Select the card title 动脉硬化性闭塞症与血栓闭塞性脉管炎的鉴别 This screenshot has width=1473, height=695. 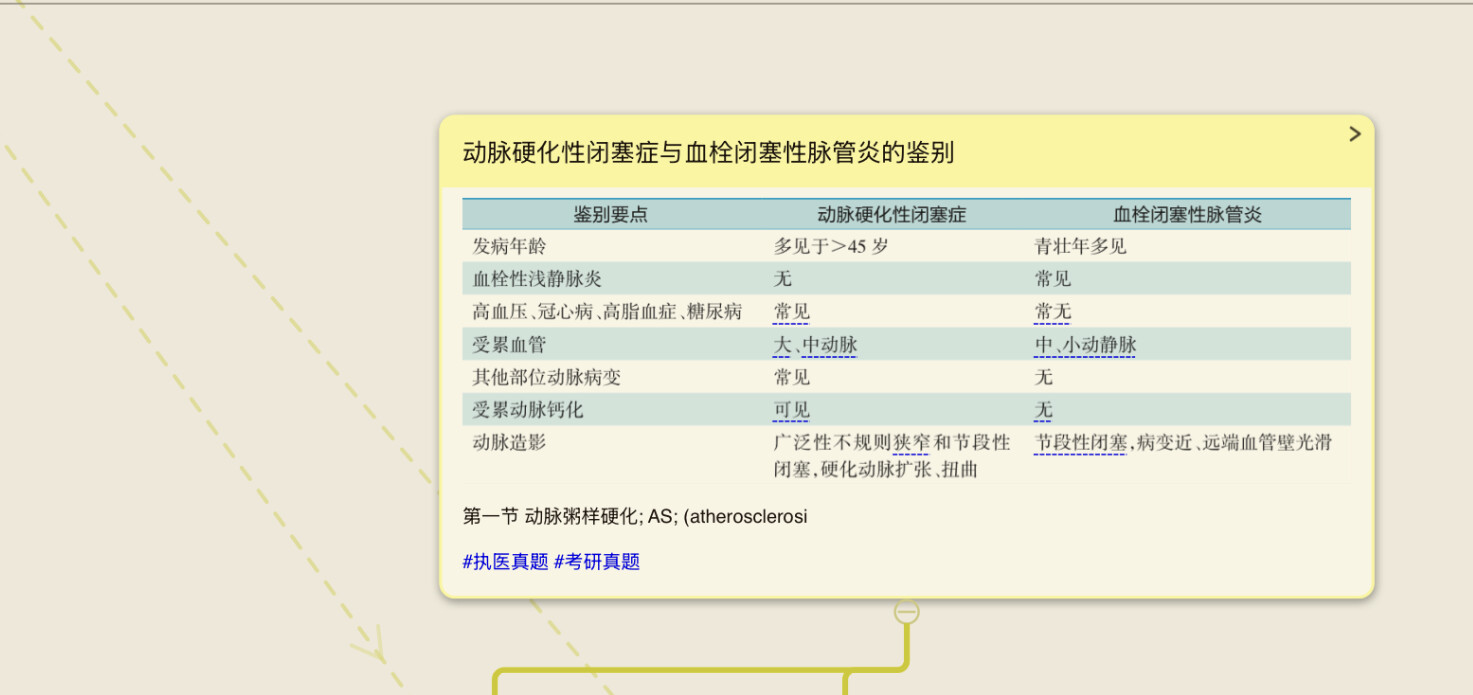[x=708, y=153]
